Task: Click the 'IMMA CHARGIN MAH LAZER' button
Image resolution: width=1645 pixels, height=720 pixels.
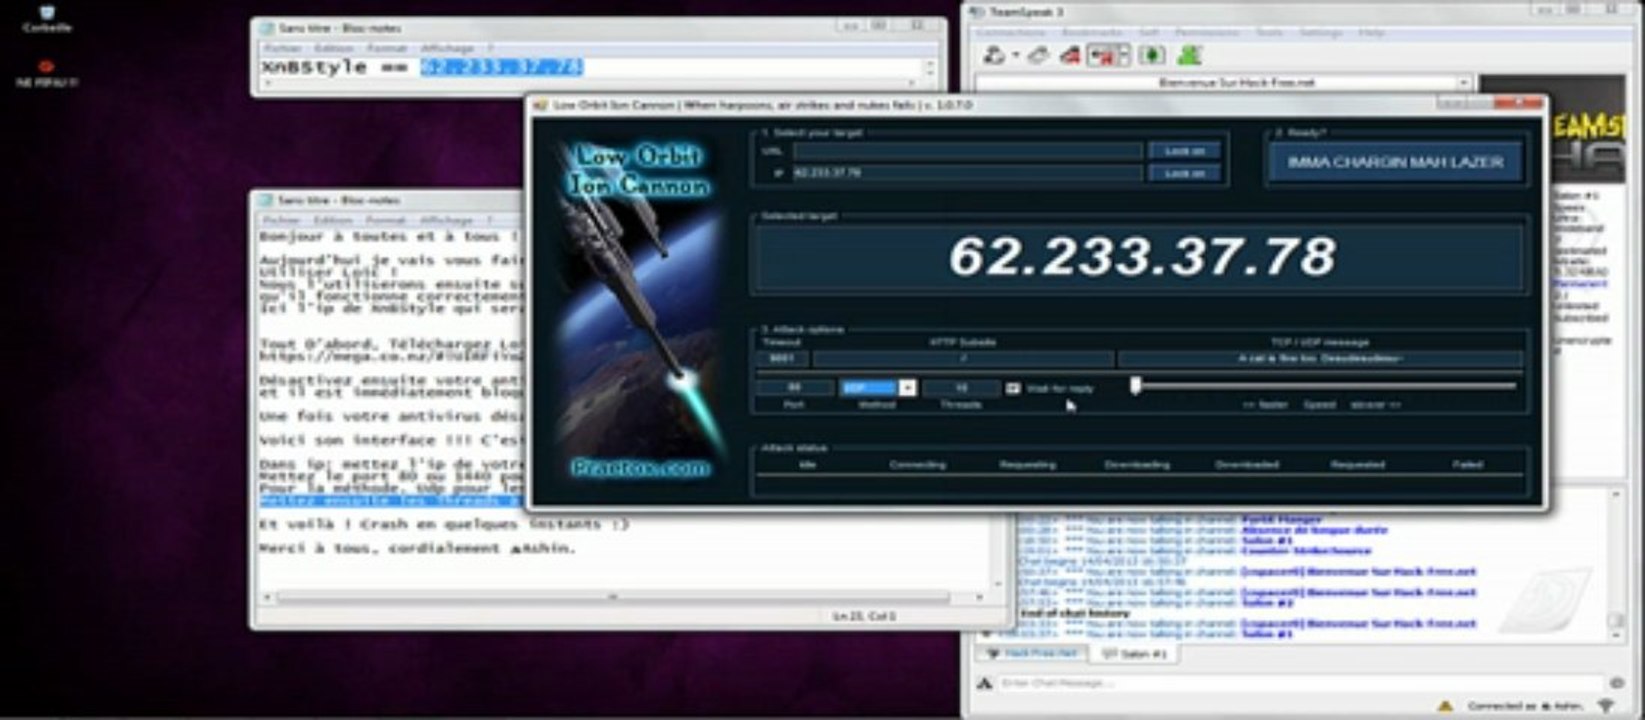Action: [1395, 161]
